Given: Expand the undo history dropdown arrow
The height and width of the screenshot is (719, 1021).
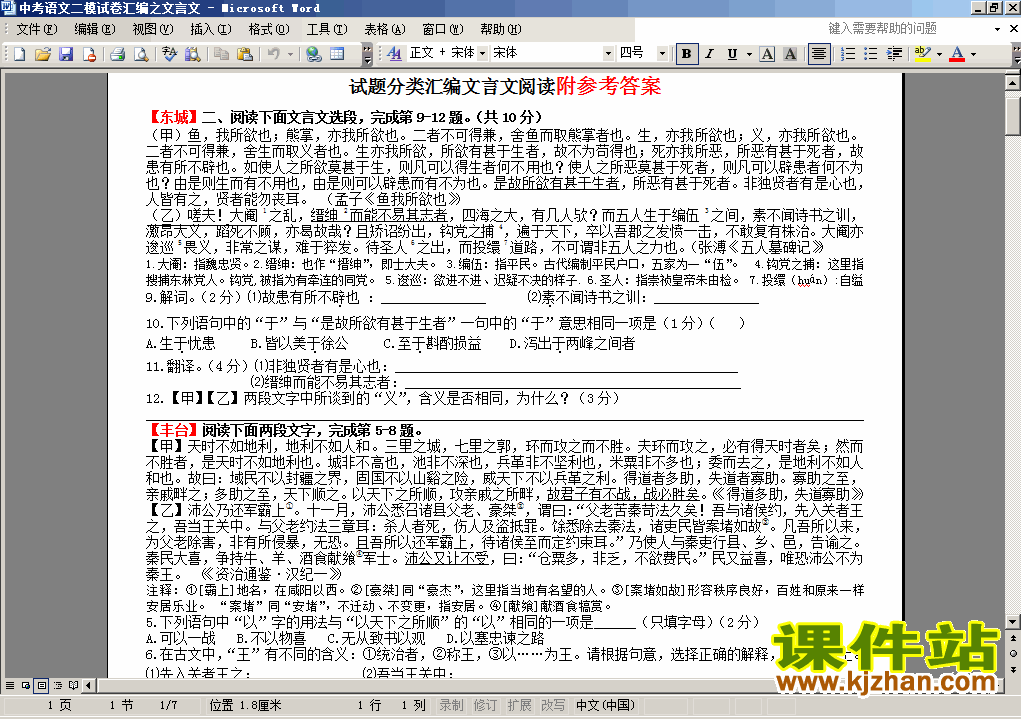Looking at the screenshot, I should 290,54.
